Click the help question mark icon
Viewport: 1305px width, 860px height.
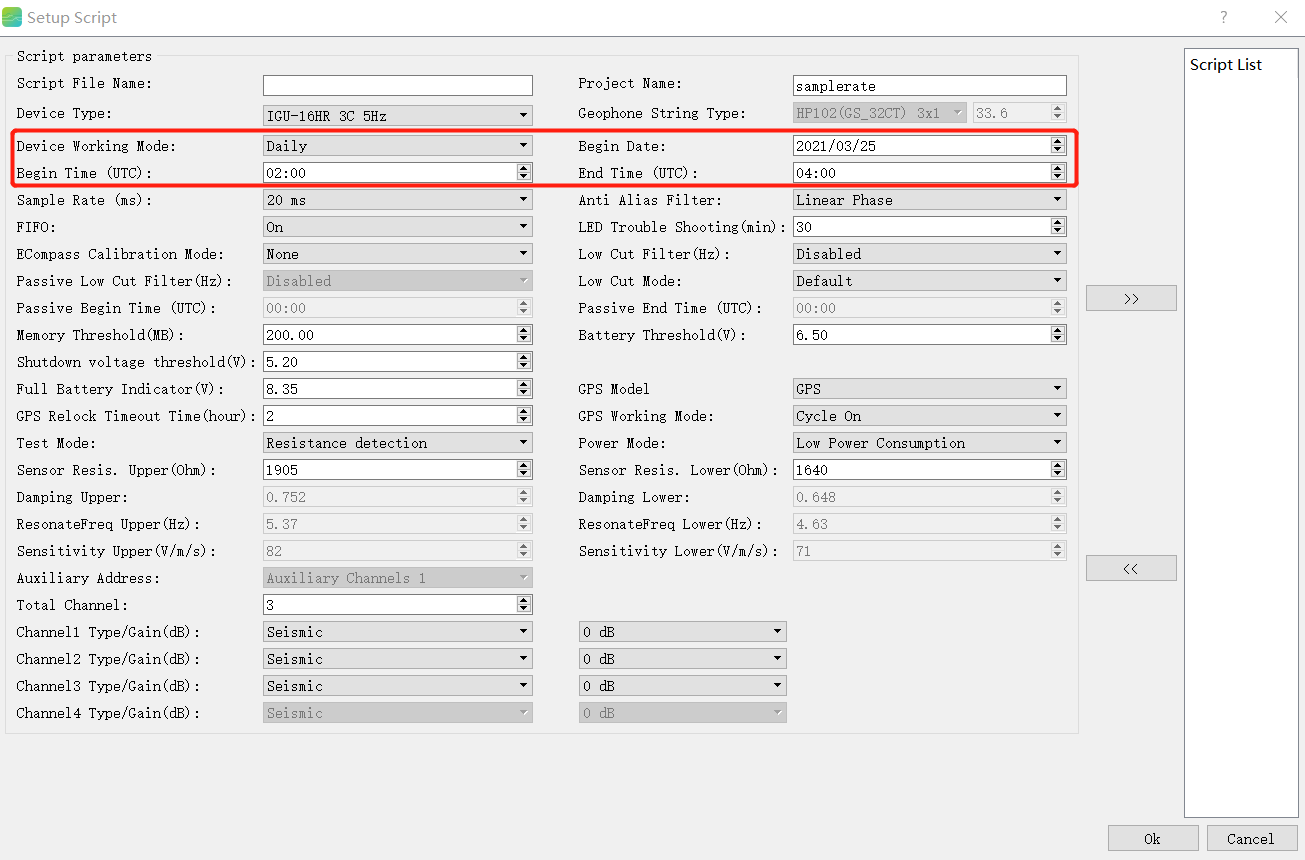tap(1223, 17)
